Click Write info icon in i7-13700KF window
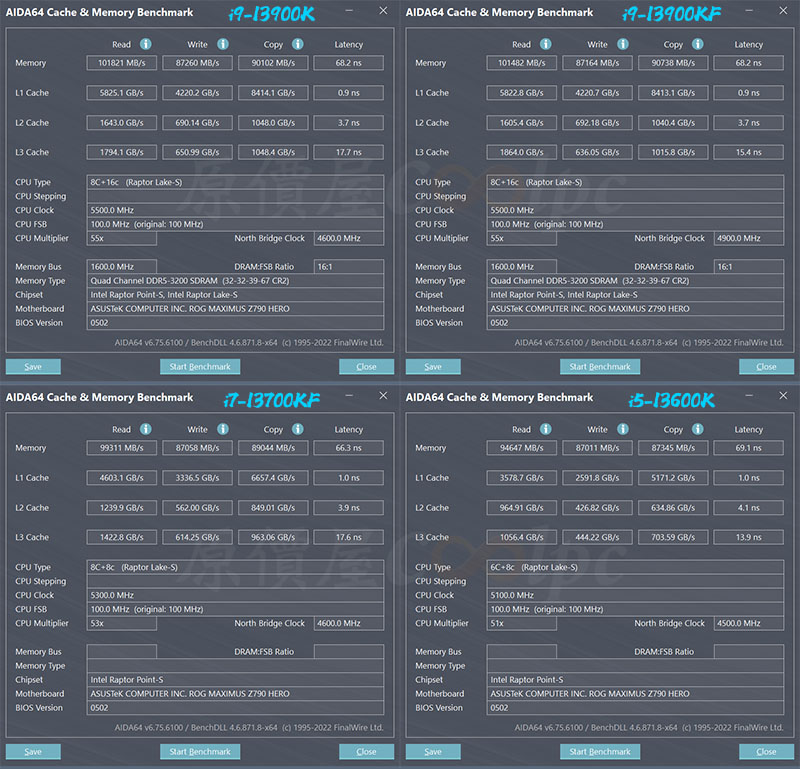This screenshot has width=800, height=769. (x=223, y=429)
